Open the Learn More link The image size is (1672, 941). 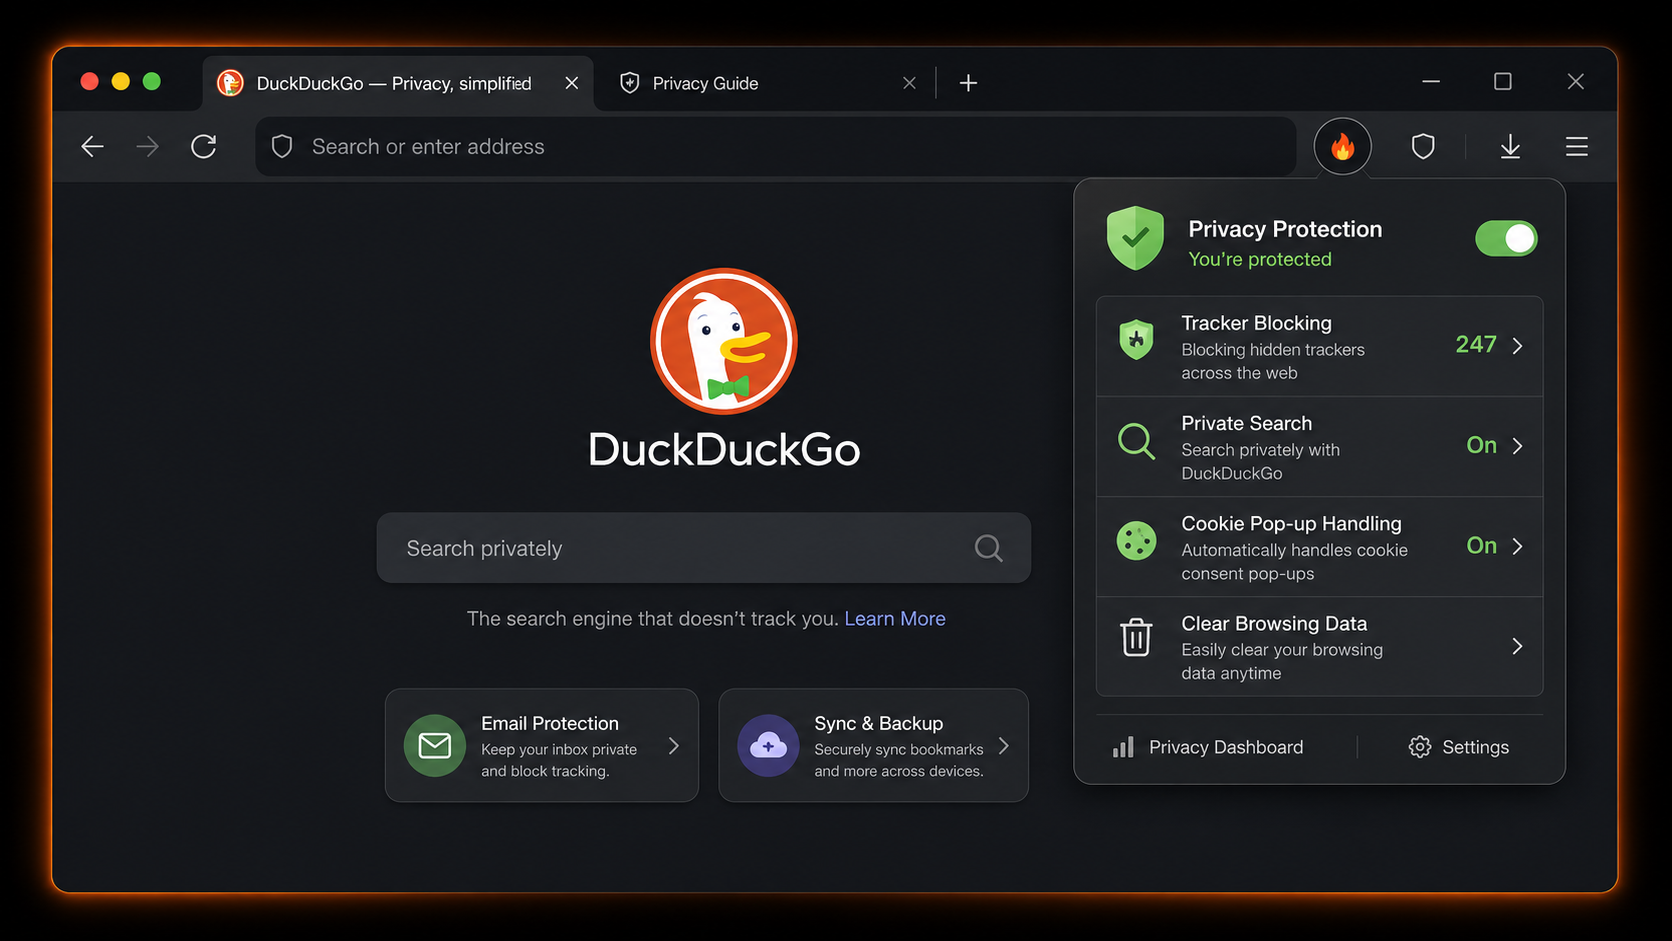coord(895,619)
